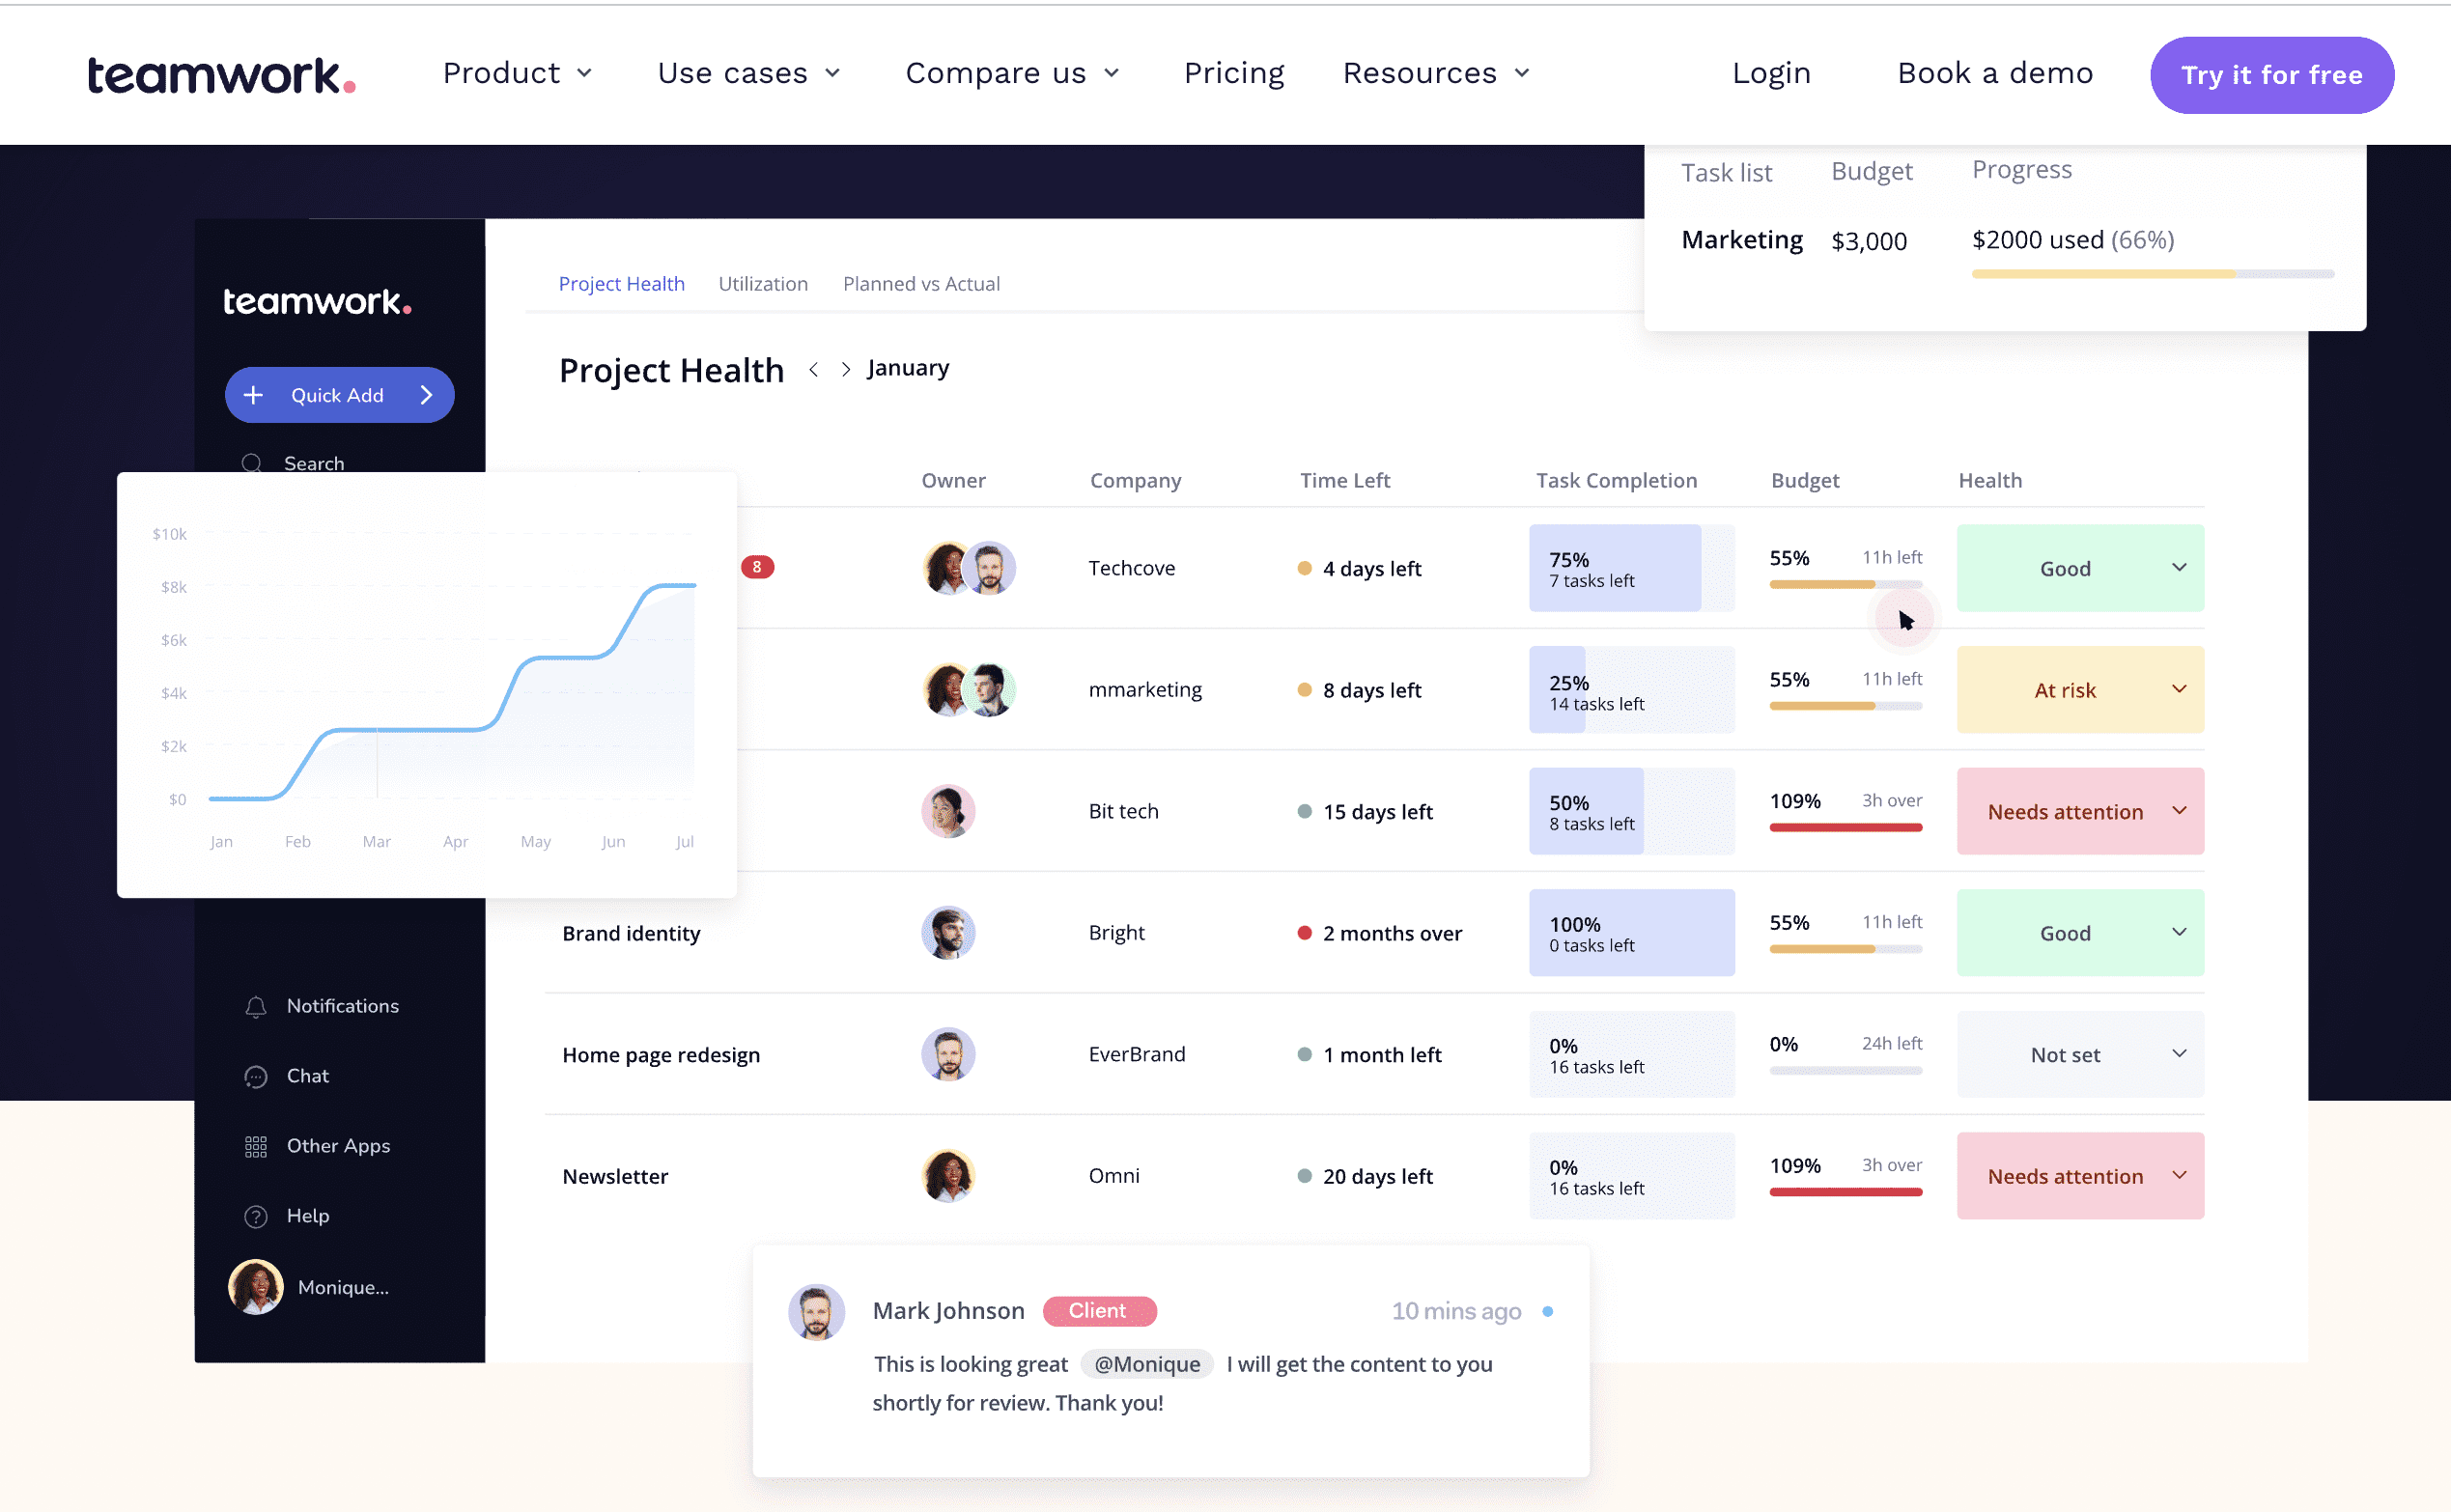Click Try it for free button
This screenshot has height=1512, width=2451.
click(x=2272, y=73)
